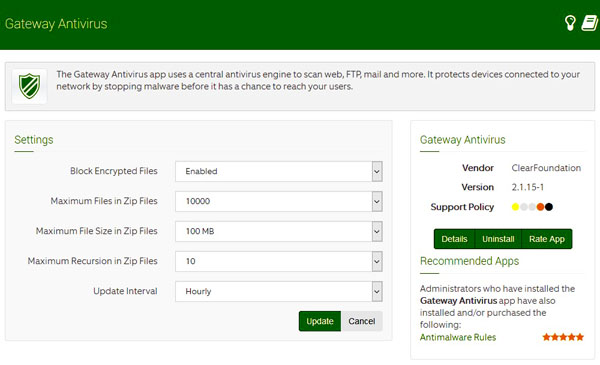Open the Maximum Recursion in Zip Files dropdown
Image resolution: width=600 pixels, height=365 pixels.
click(x=279, y=261)
